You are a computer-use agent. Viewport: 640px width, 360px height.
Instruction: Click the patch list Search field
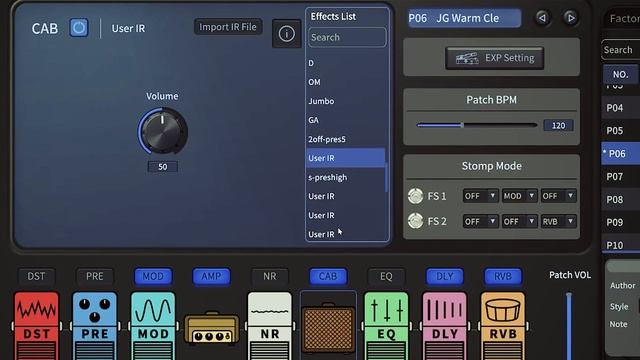pyautogui.click(x=621, y=50)
